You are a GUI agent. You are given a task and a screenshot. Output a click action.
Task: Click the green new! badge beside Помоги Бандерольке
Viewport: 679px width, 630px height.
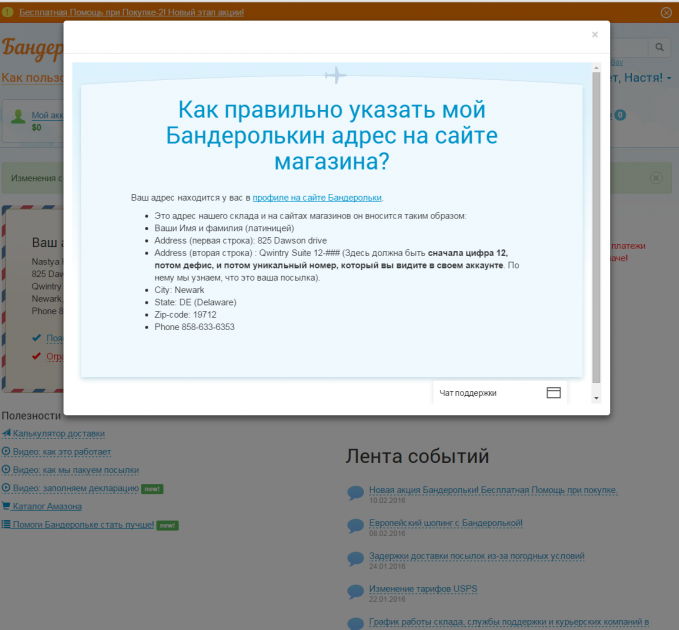pyautogui.click(x=167, y=525)
